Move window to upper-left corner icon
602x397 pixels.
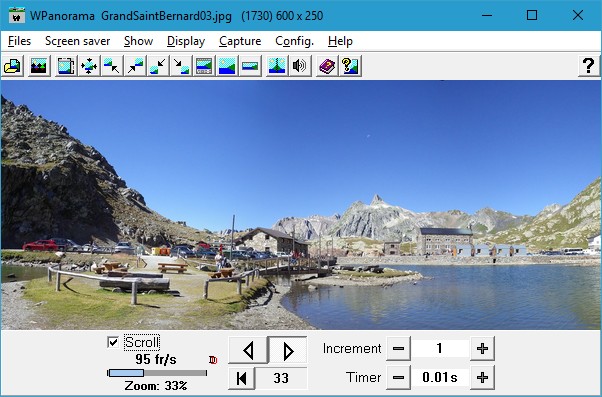point(112,66)
